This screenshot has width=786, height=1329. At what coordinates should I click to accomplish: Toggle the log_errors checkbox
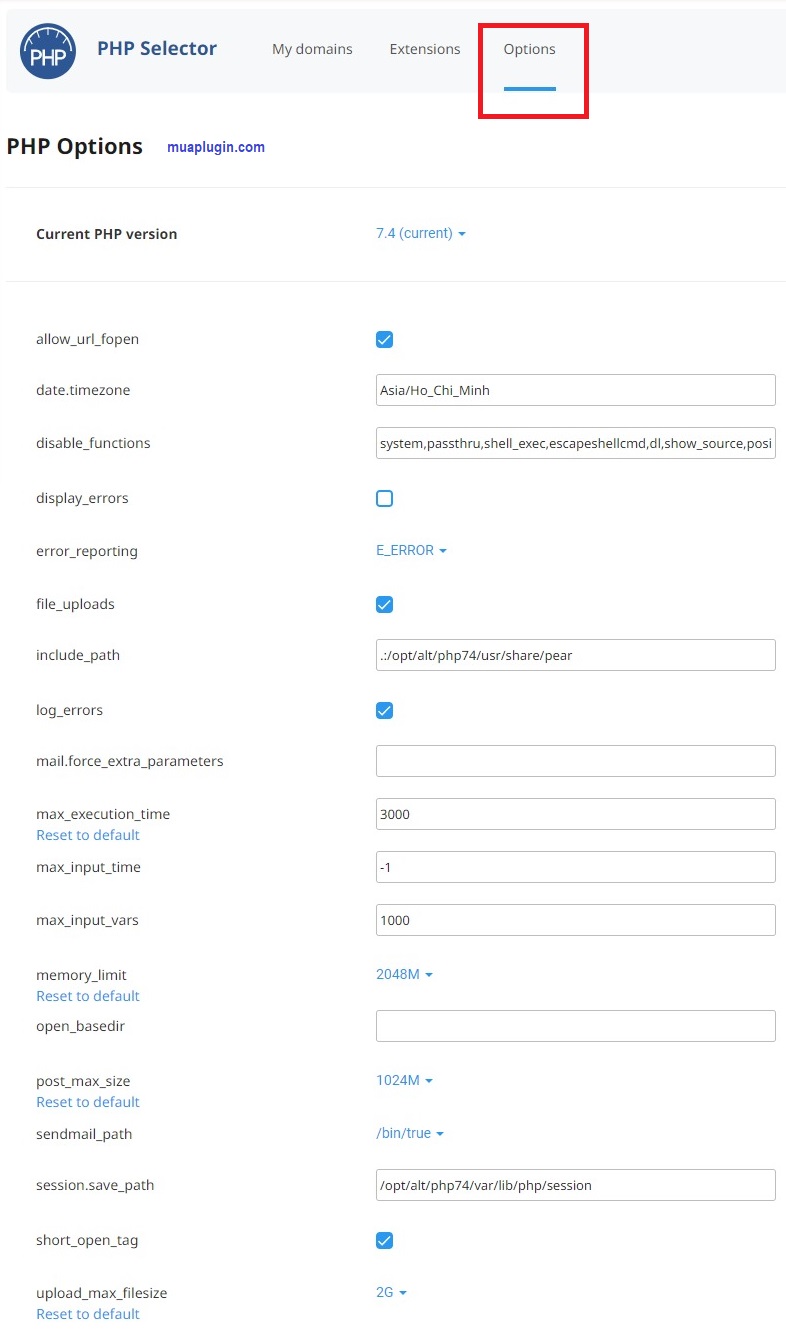[x=384, y=710]
